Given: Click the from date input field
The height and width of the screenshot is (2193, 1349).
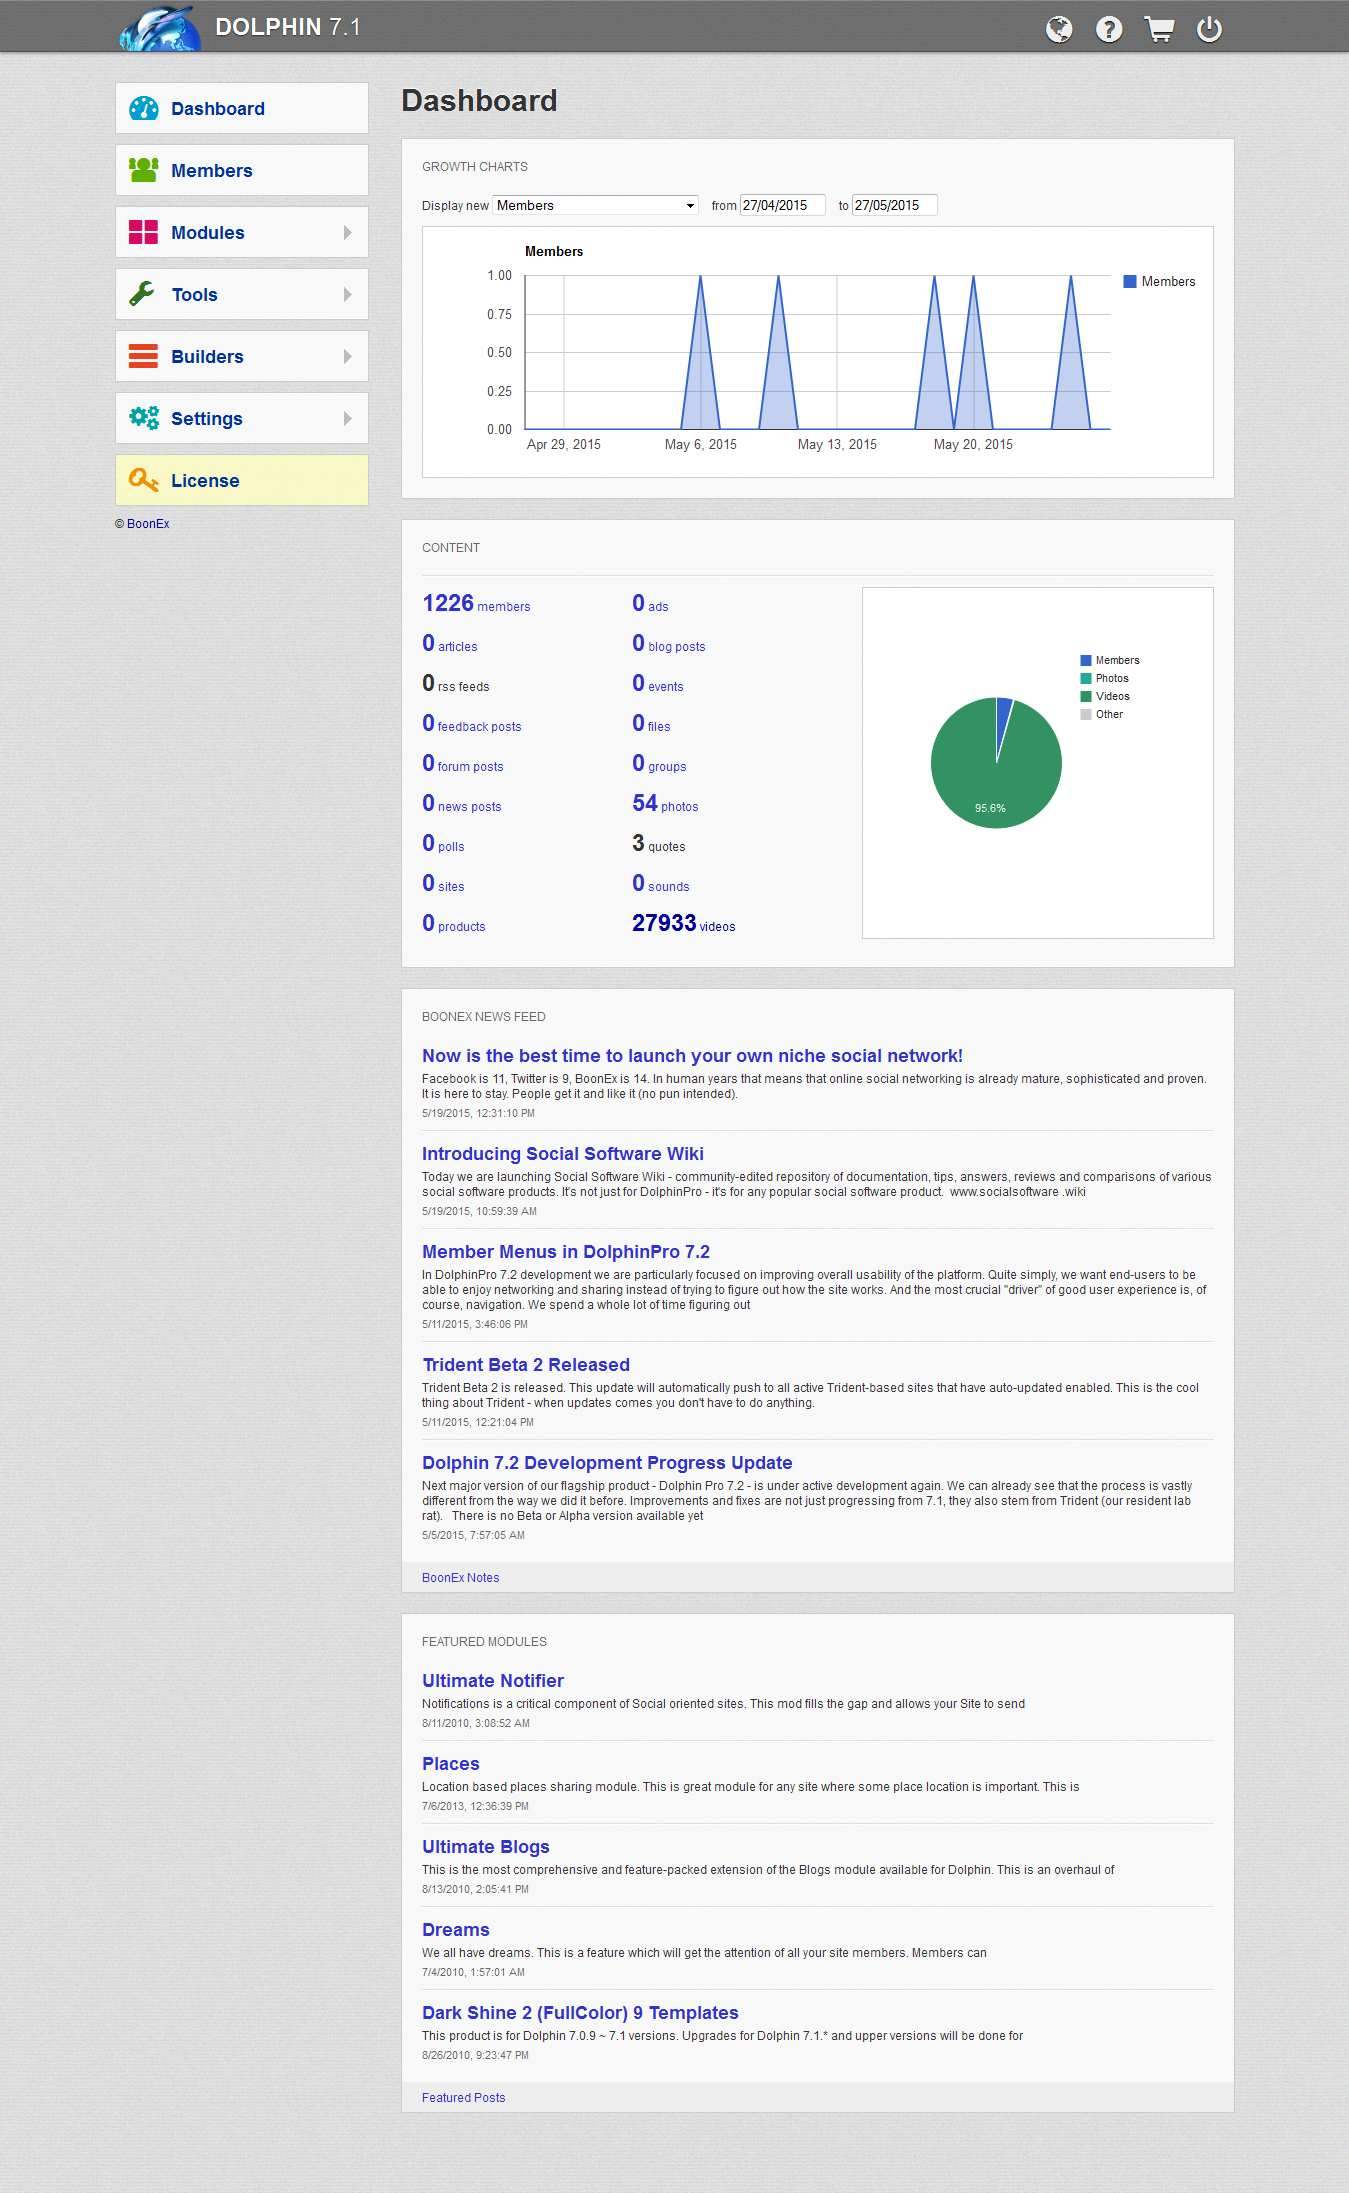Looking at the screenshot, I should [x=781, y=205].
